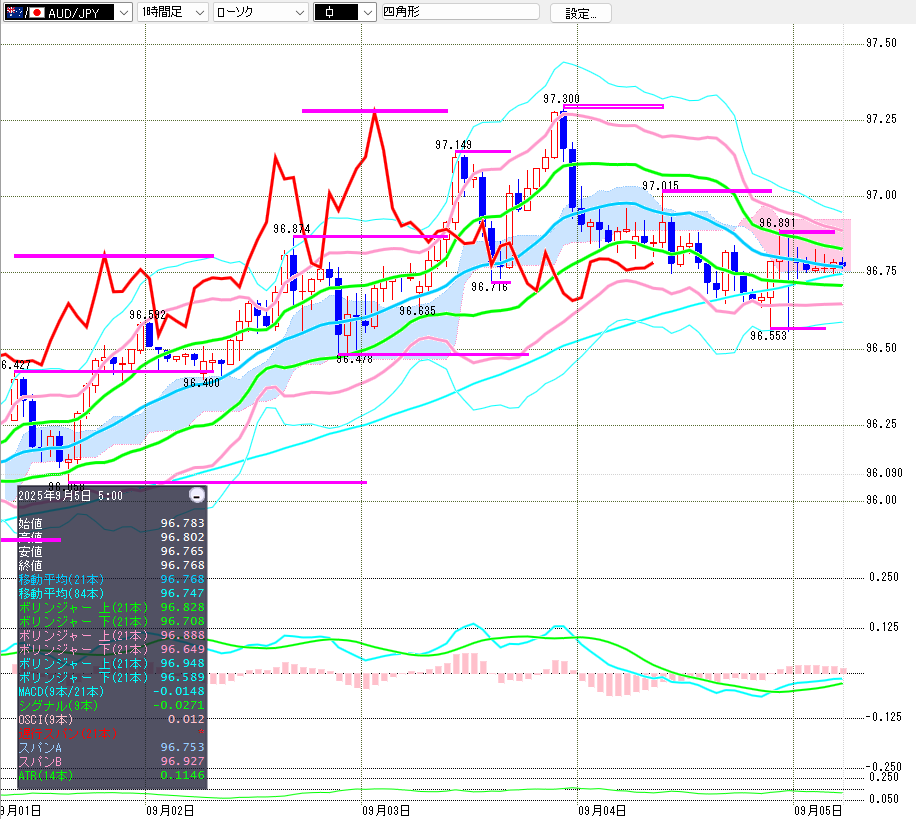This screenshot has height=819, width=916.
Task: Click the 97.015 price label
Action: [660, 186]
